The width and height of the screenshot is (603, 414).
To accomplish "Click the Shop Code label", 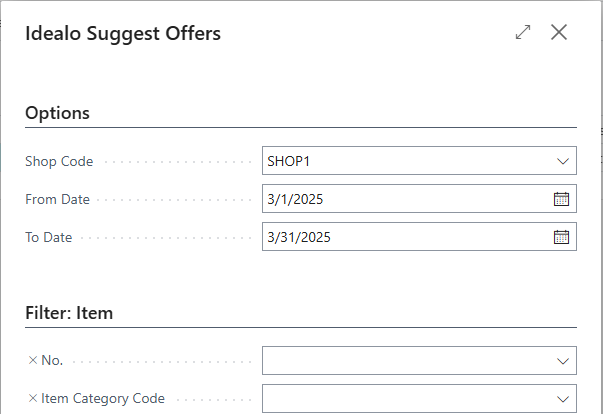I will [x=59, y=161].
